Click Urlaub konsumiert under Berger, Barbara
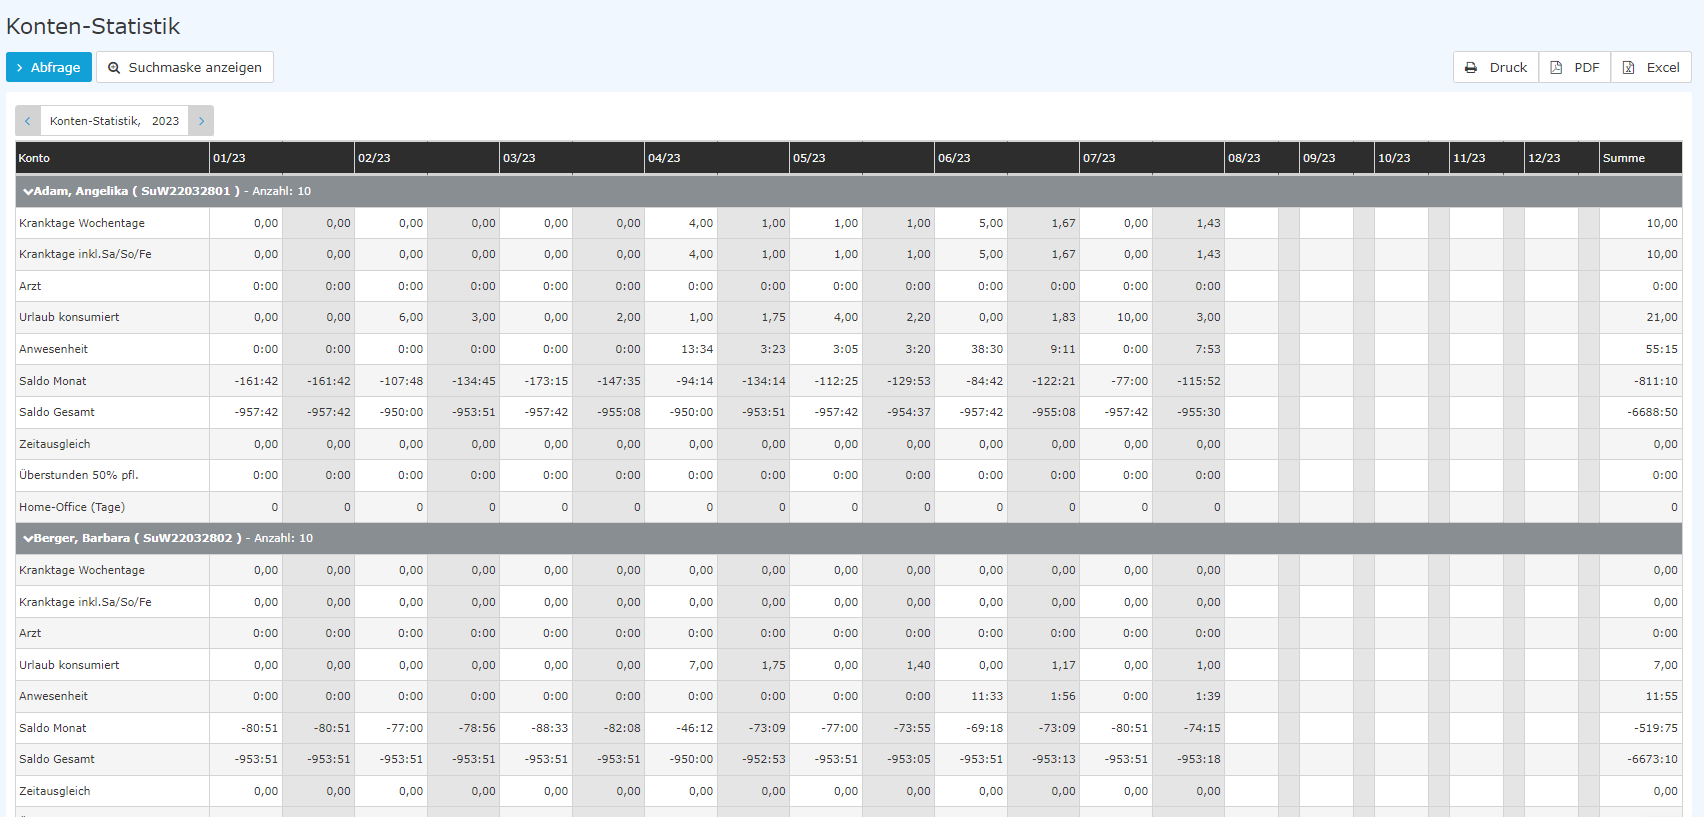The width and height of the screenshot is (1704, 817). [x=69, y=665]
